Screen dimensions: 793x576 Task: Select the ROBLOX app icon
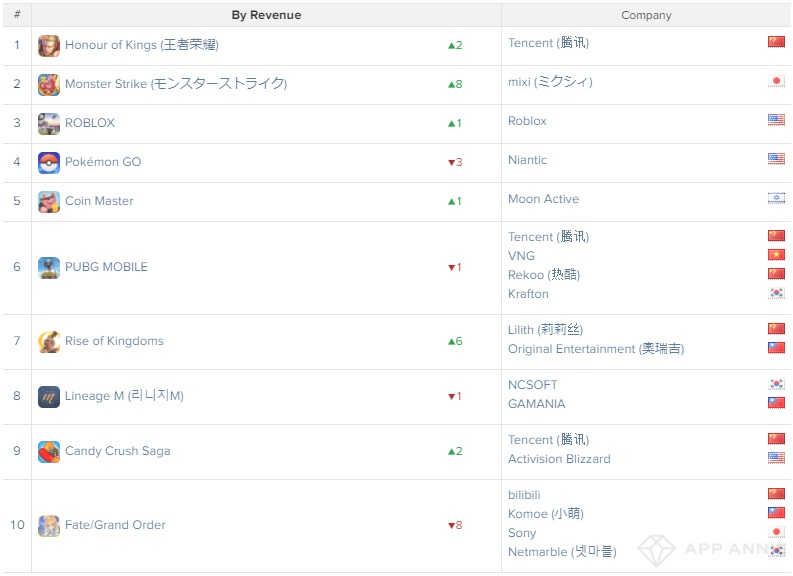pyautogui.click(x=49, y=123)
